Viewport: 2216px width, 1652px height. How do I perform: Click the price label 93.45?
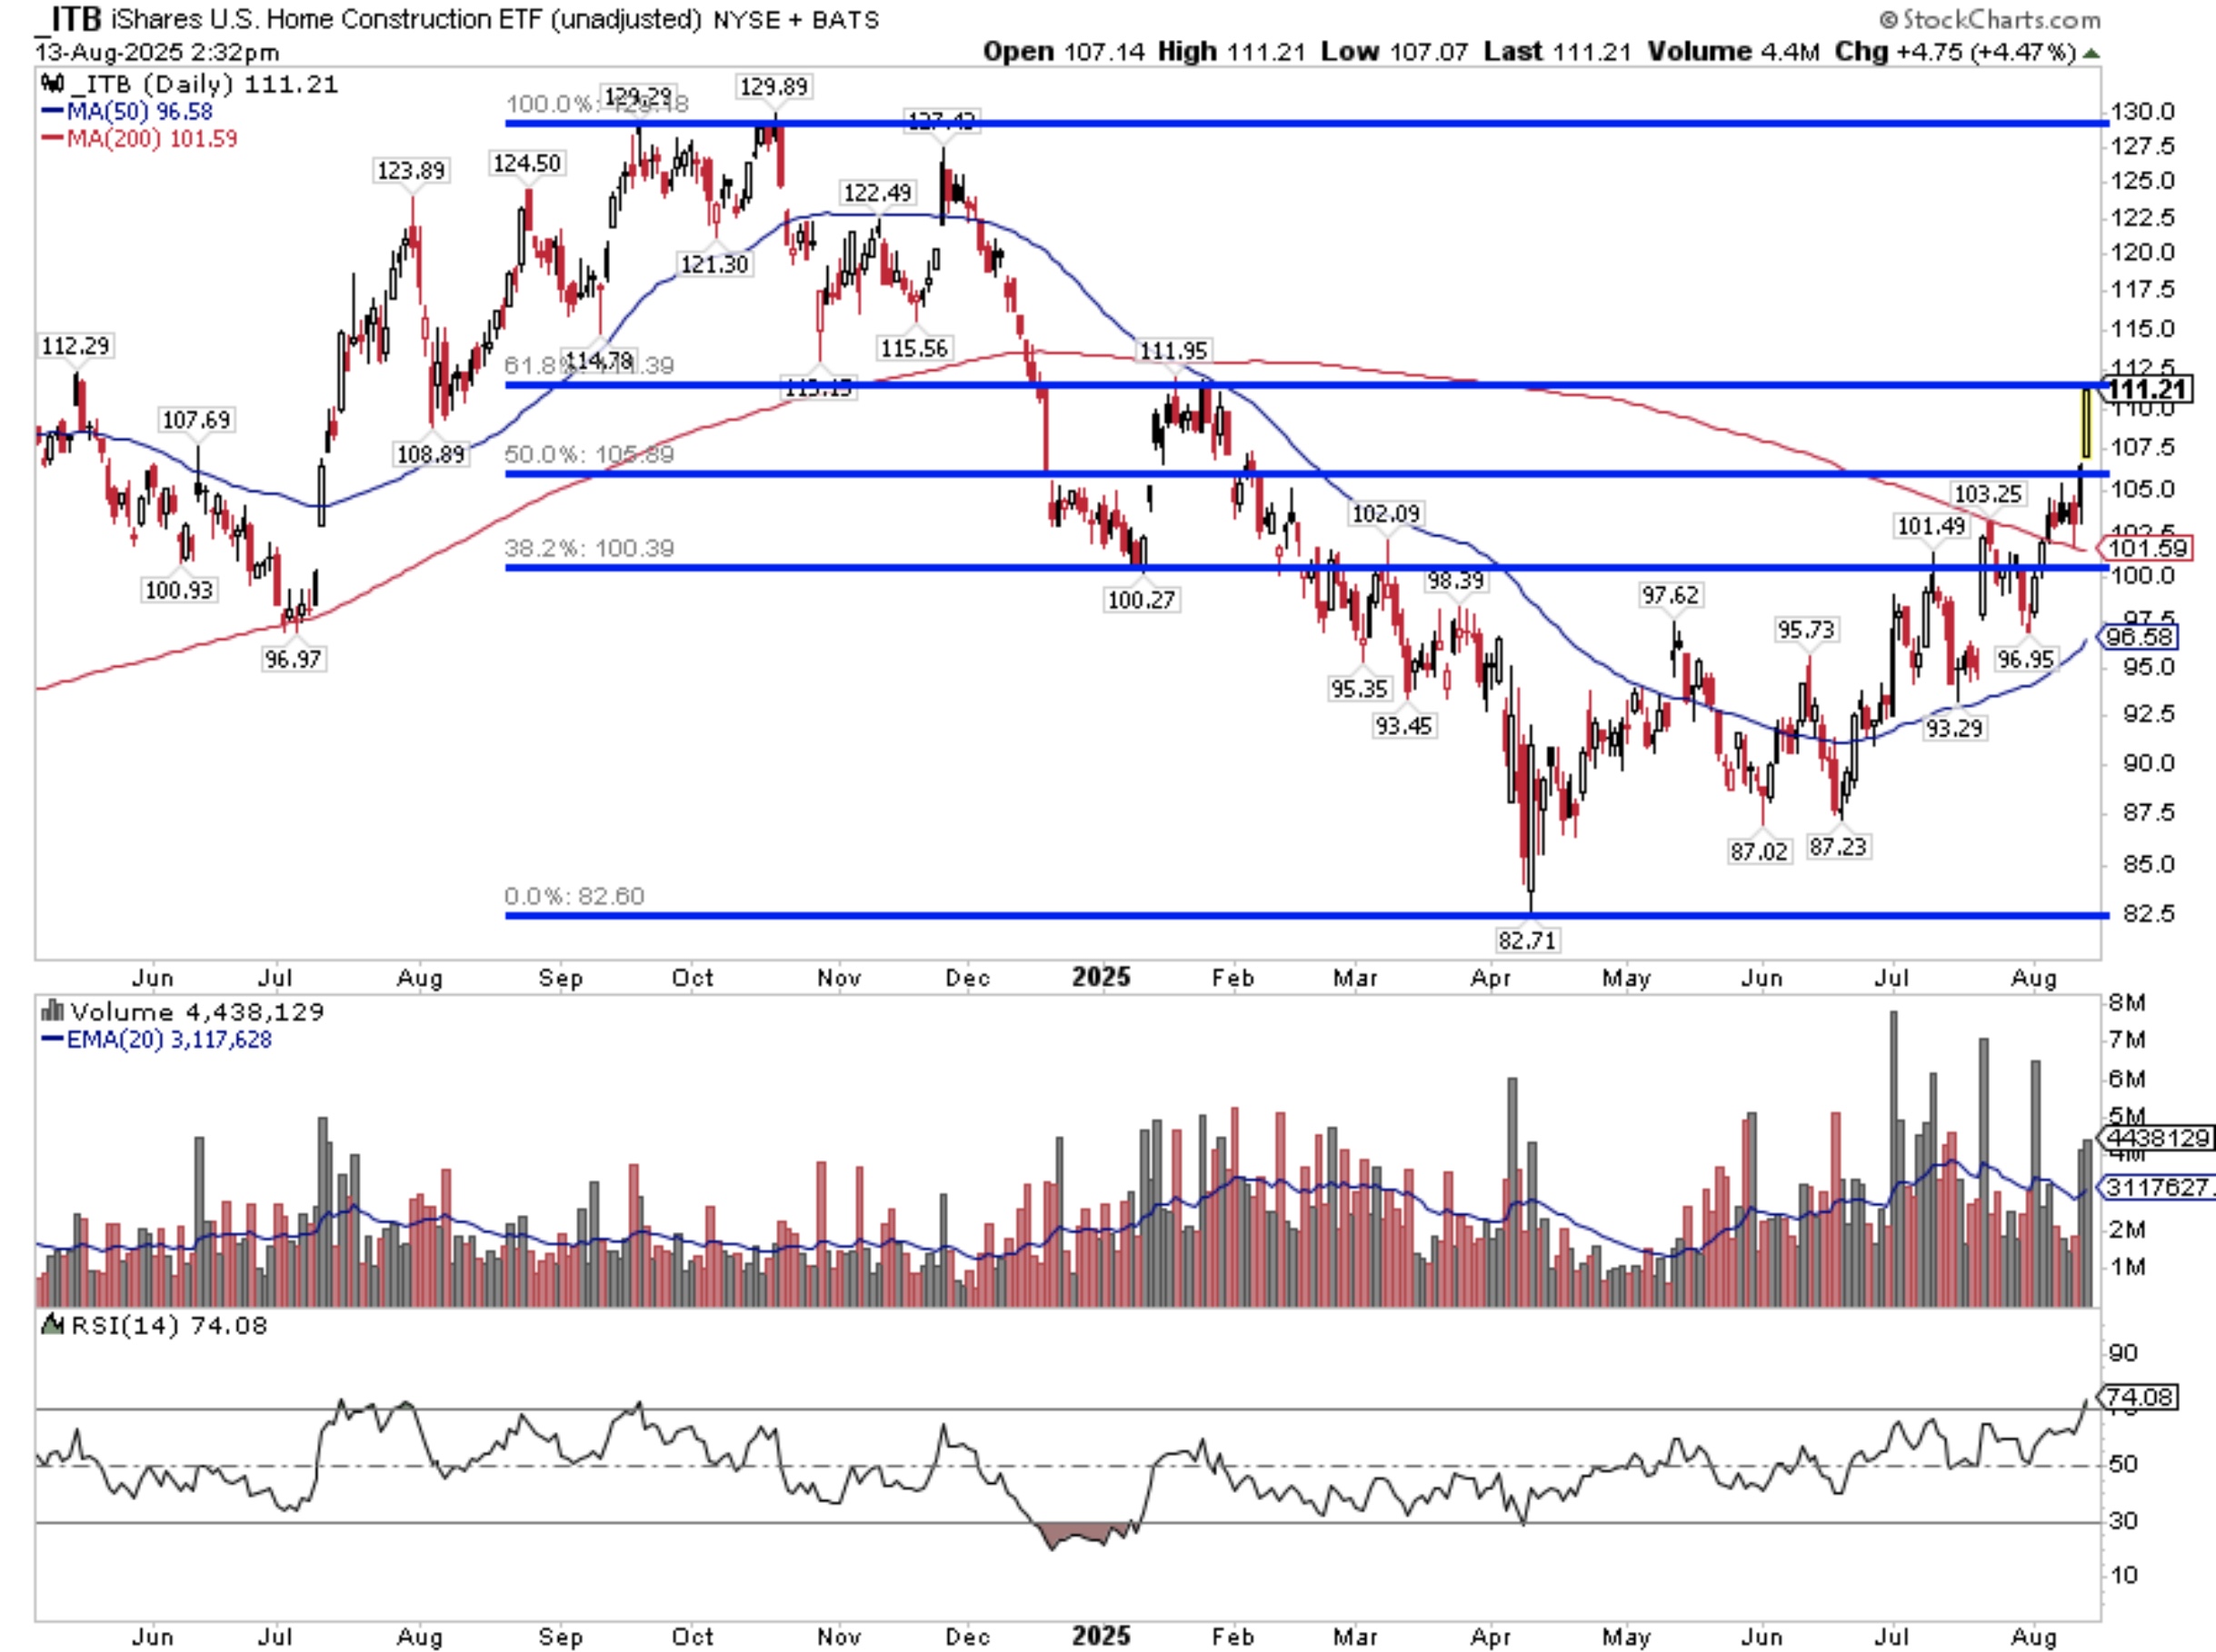[1404, 726]
